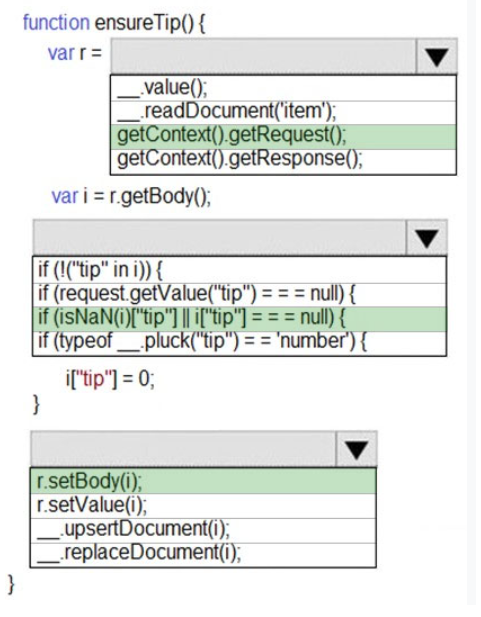This screenshot has width=481, height=617.
Task: Choose getContext().getRequest(); option
Action: click(x=283, y=137)
